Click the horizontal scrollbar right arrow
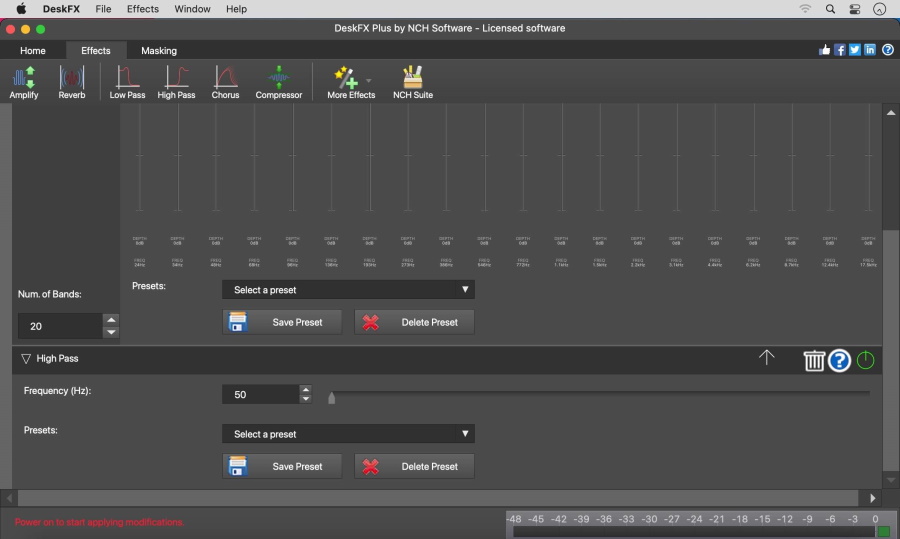The image size is (900, 539). coord(872,498)
